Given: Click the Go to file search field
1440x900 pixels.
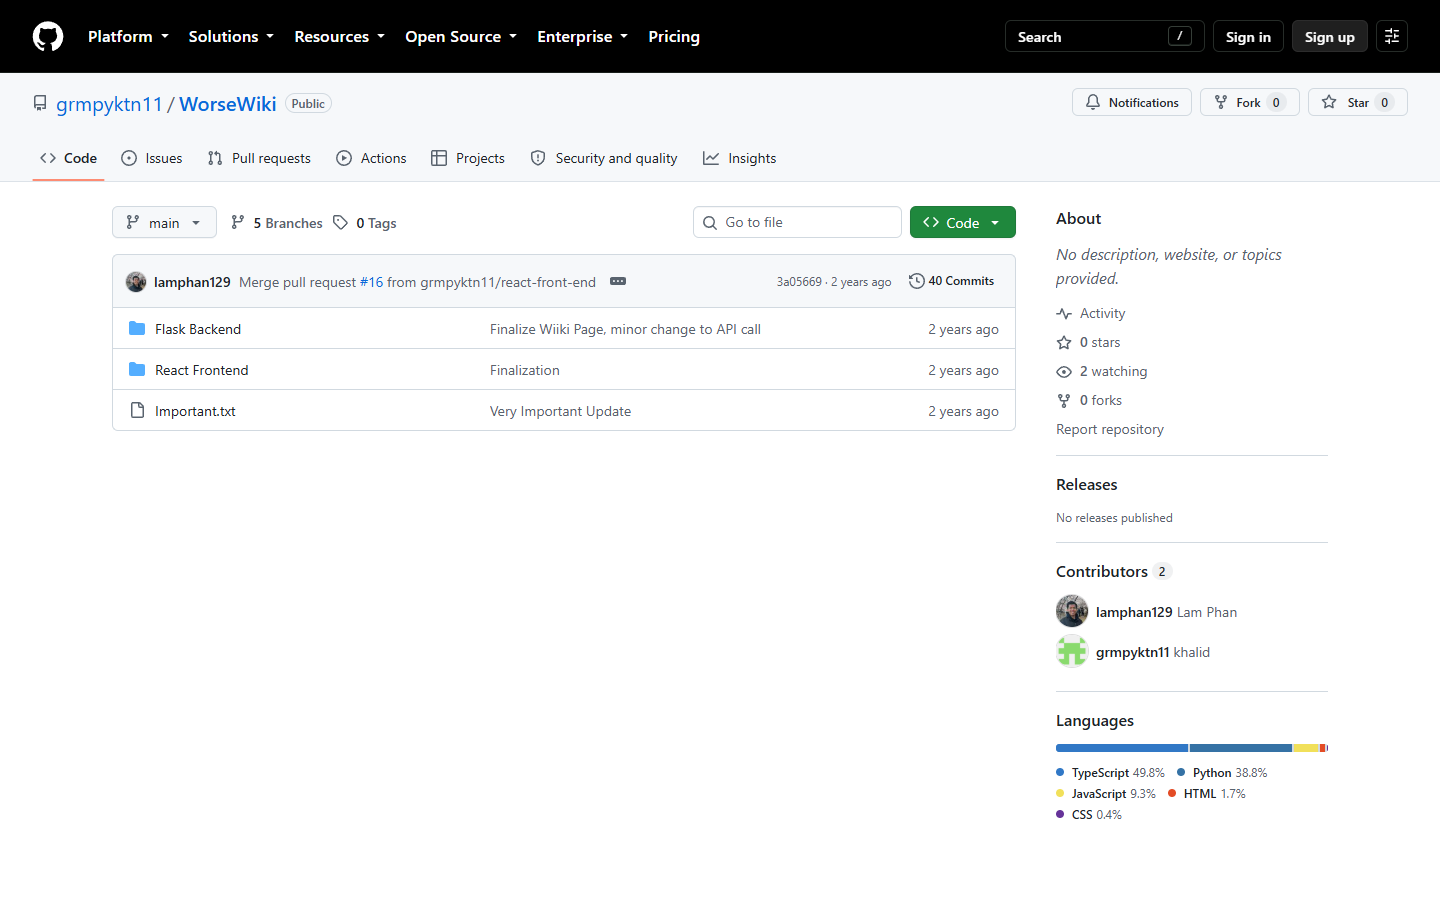Looking at the screenshot, I should (x=797, y=222).
